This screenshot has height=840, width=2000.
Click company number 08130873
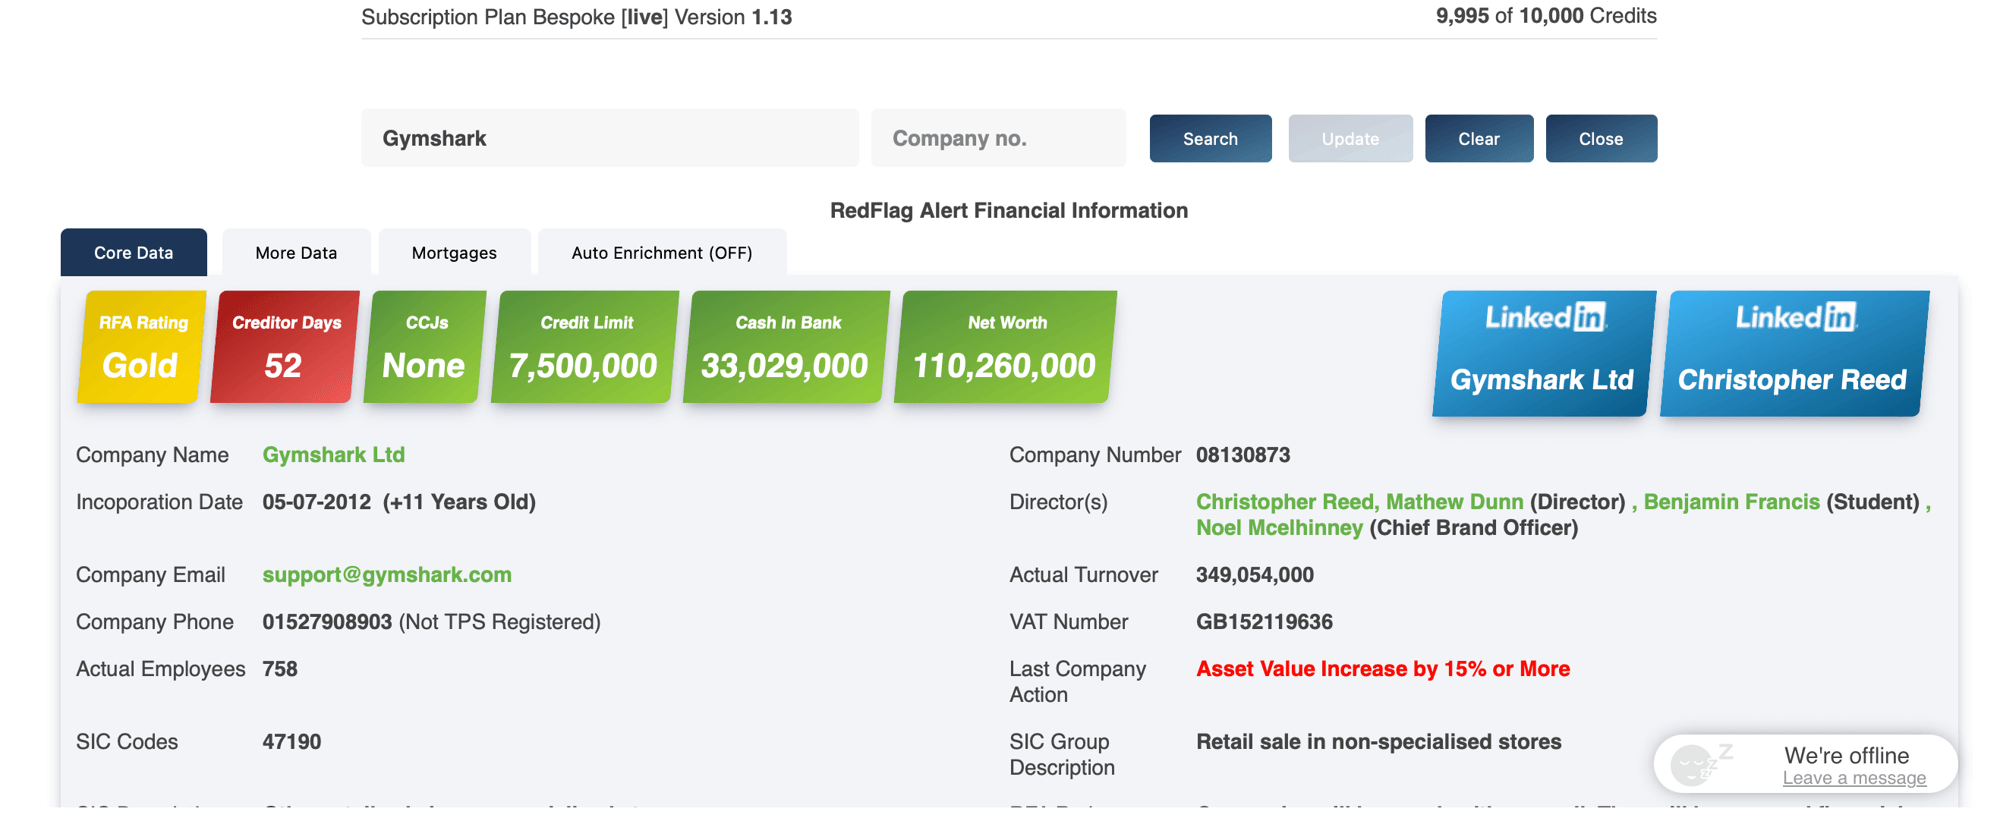point(1243,455)
